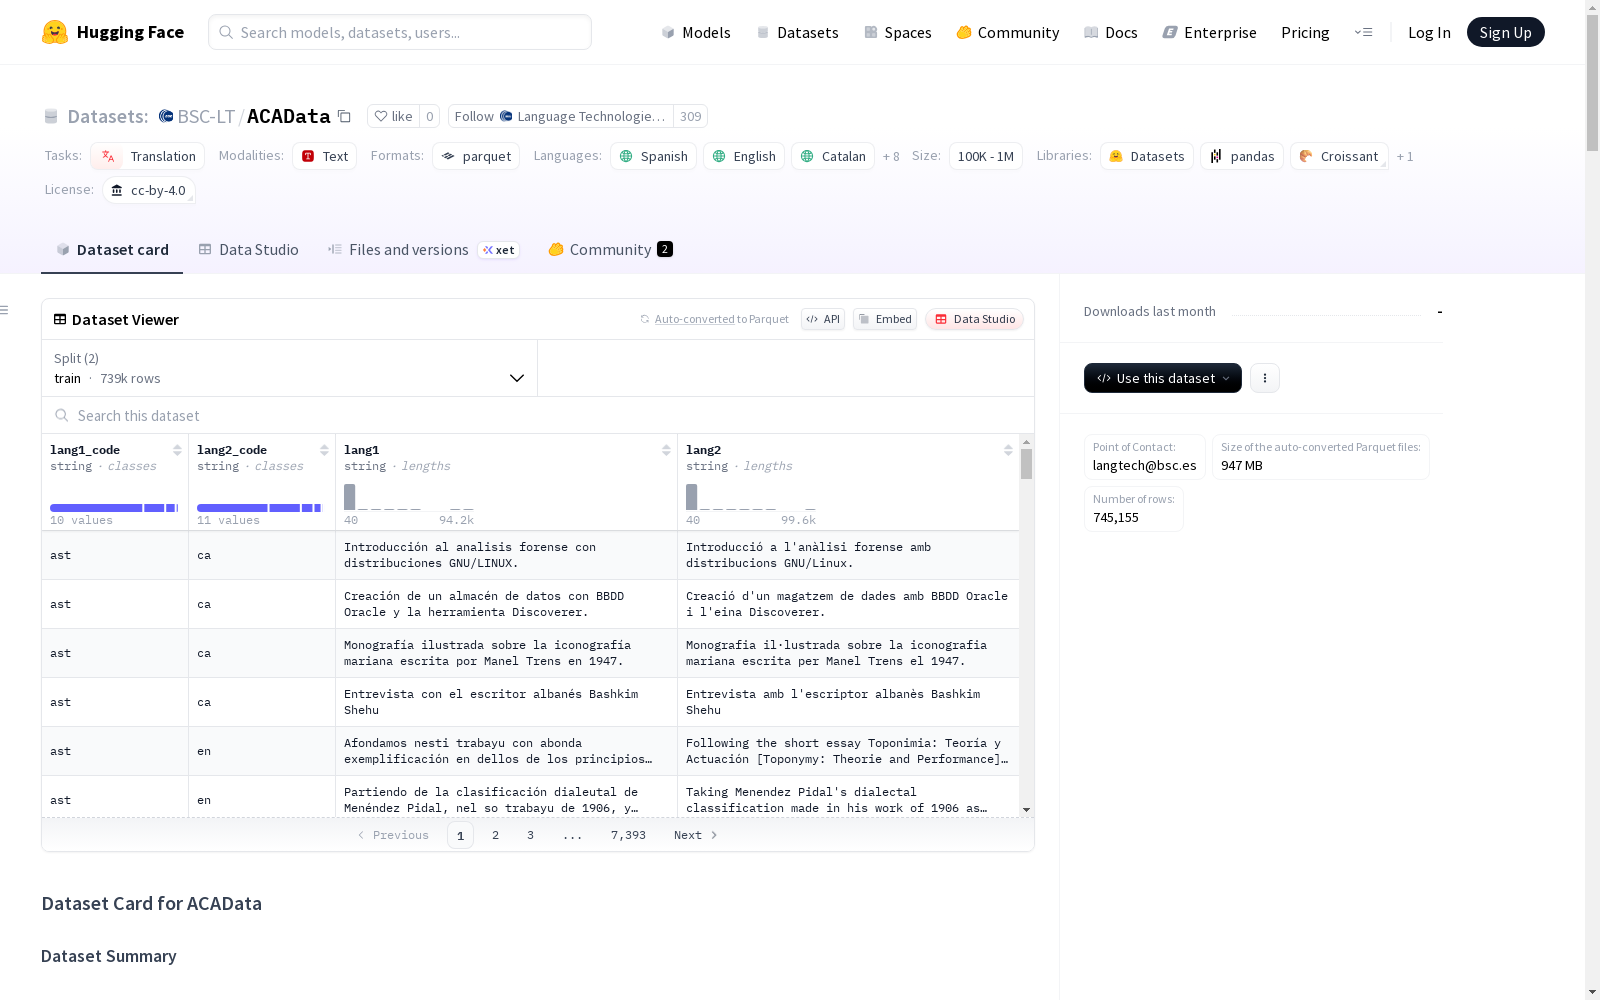Open the Dataset card tab
The height and width of the screenshot is (1000, 1600).
click(x=112, y=250)
